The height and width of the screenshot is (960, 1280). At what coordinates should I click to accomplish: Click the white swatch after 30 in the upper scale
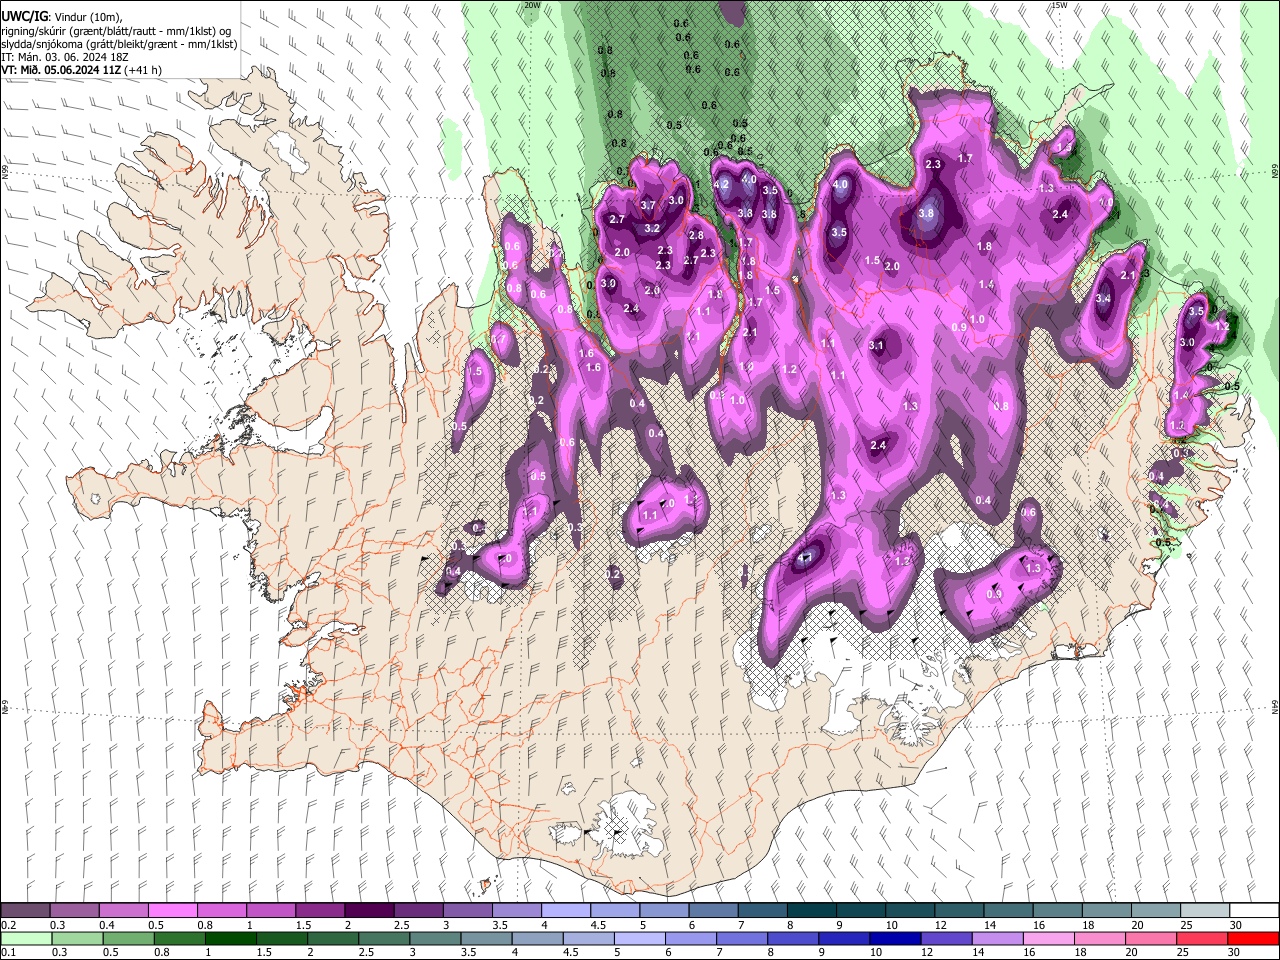(1254, 911)
